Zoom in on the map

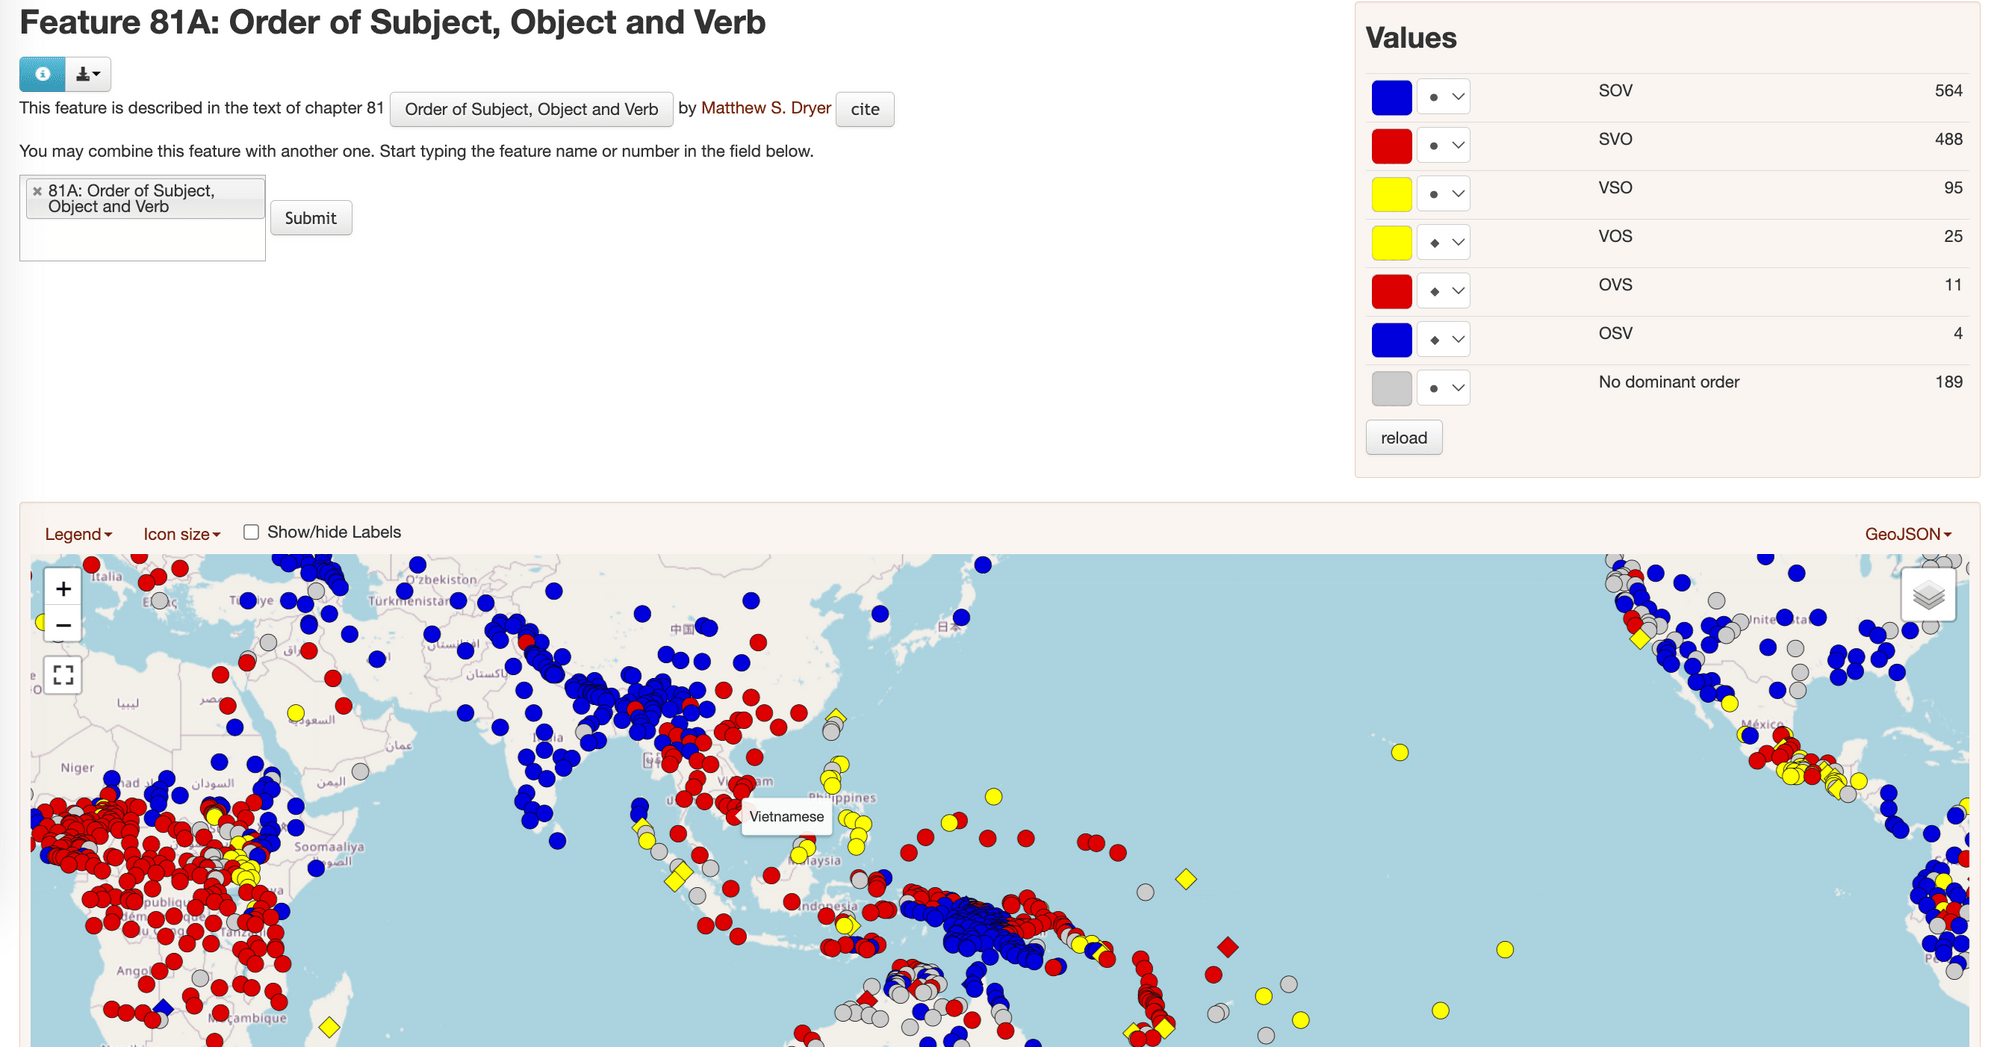pyautogui.click(x=63, y=589)
